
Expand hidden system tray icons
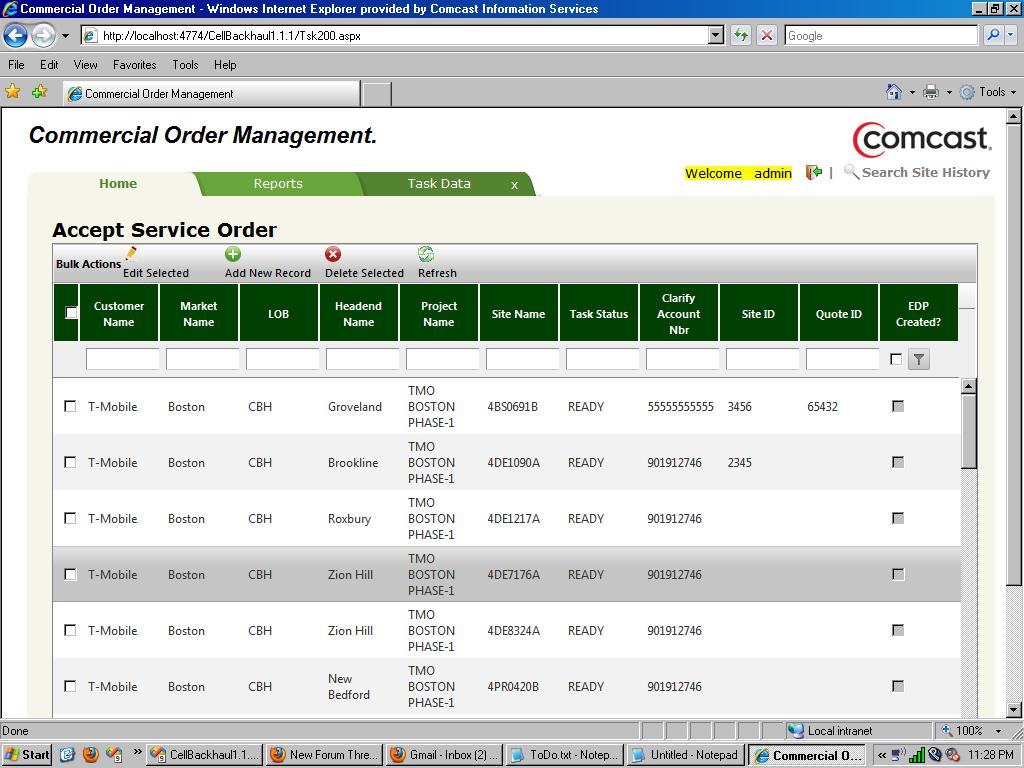click(x=882, y=755)
